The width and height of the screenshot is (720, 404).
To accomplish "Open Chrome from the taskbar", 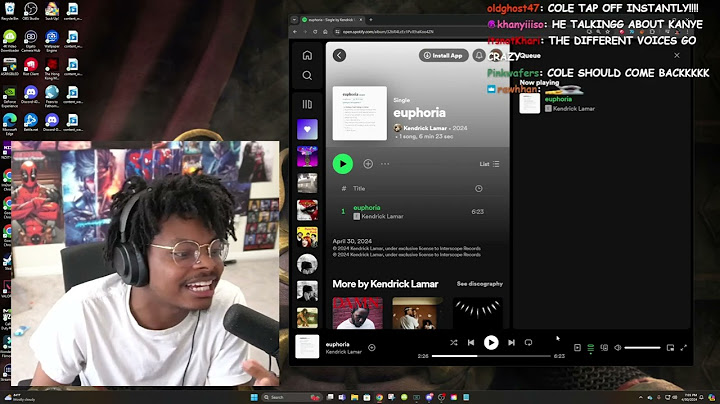I will 379,397.
